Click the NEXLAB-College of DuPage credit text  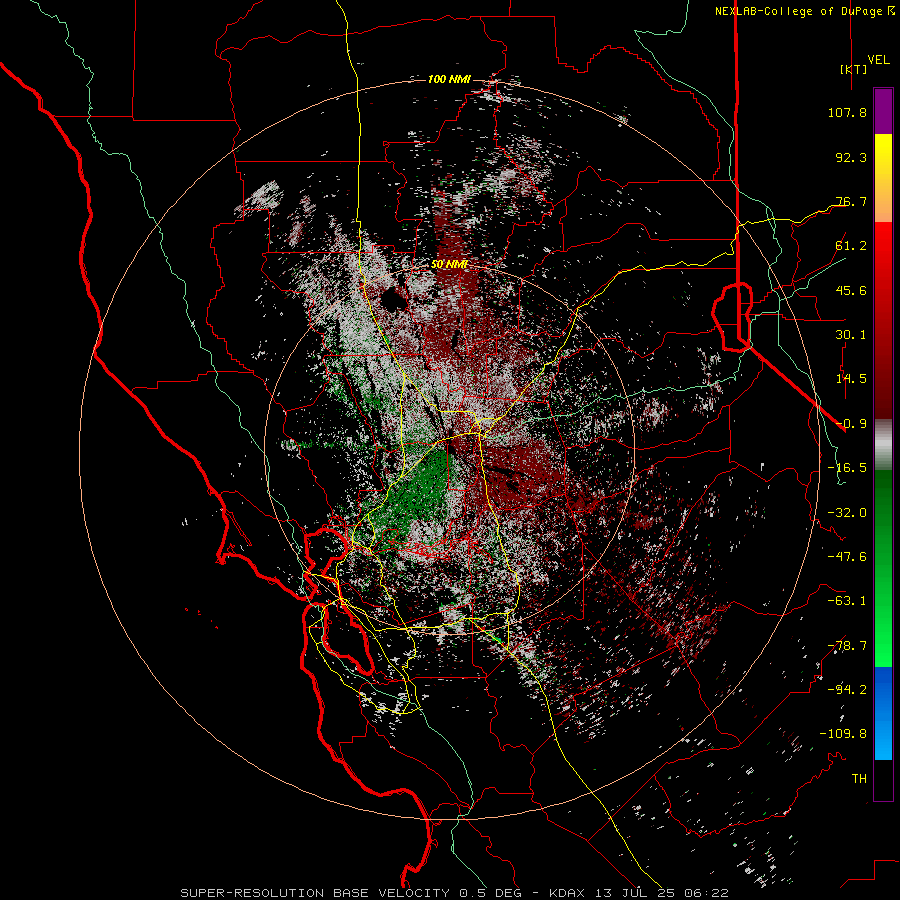[805, 11]
